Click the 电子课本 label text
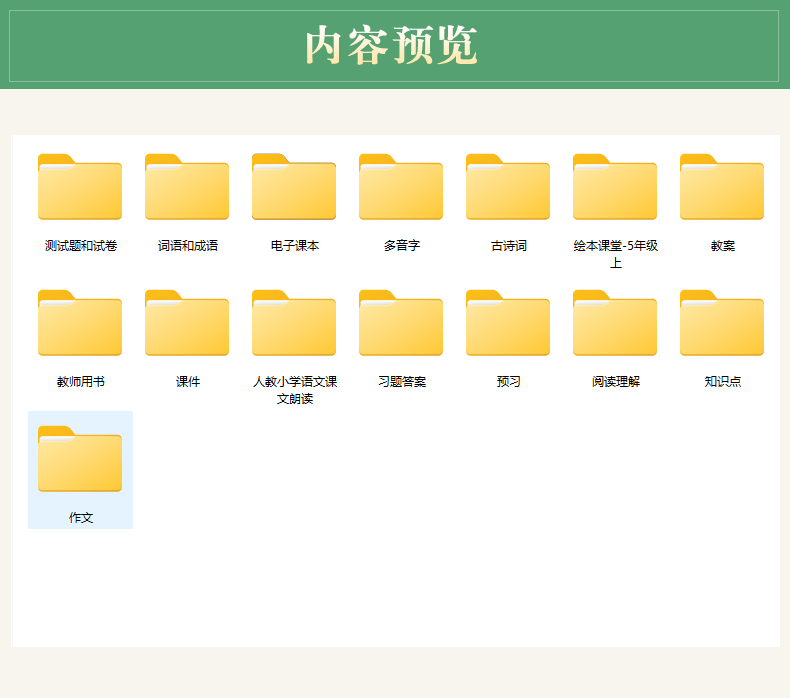This screenshot has width=790, height=698. (x=295, y=246)
